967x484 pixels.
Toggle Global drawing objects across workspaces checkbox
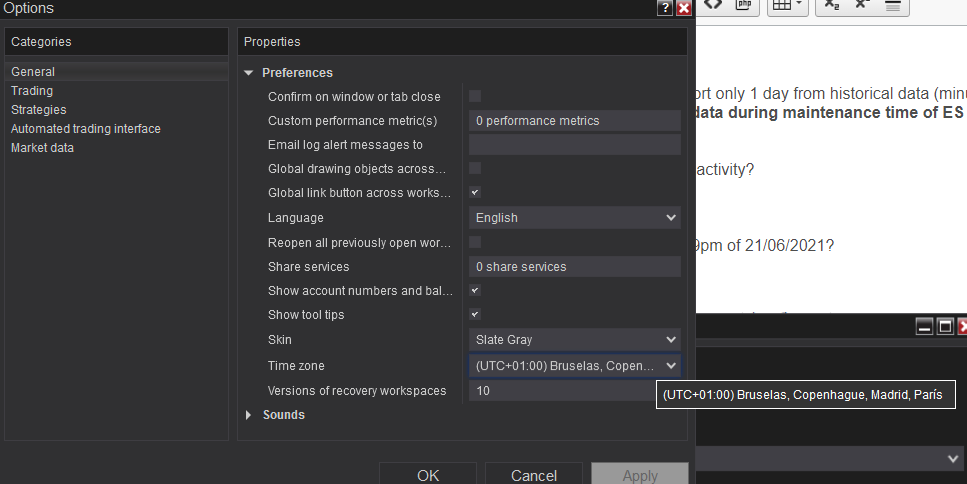(475, 168)
